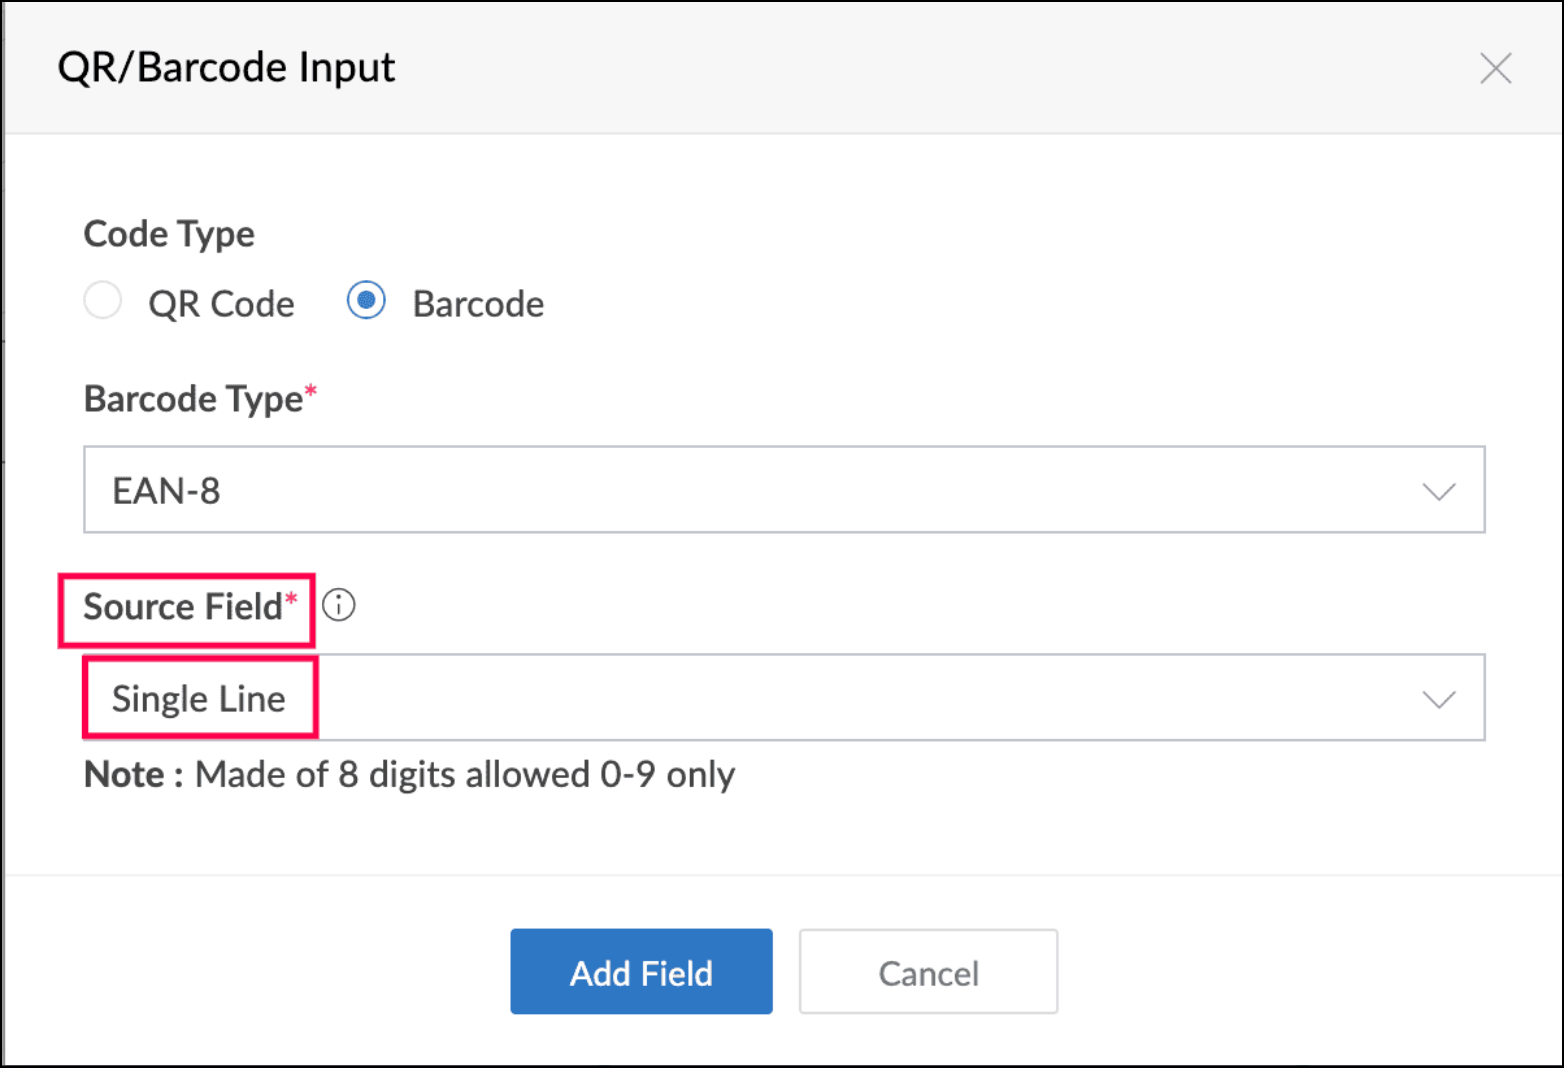The height and width of the screenshot is (1068, 1564).
Task: Click the EAN-8 selected value
Action: (x=167, y=491)
